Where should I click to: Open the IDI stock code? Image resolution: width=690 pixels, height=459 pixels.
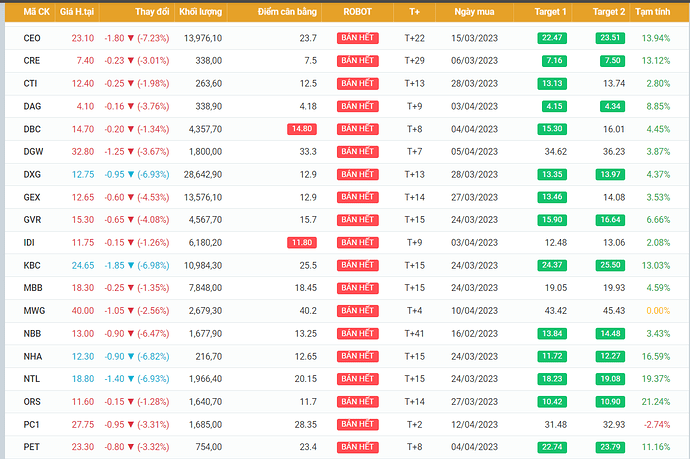tap(29, 243)
